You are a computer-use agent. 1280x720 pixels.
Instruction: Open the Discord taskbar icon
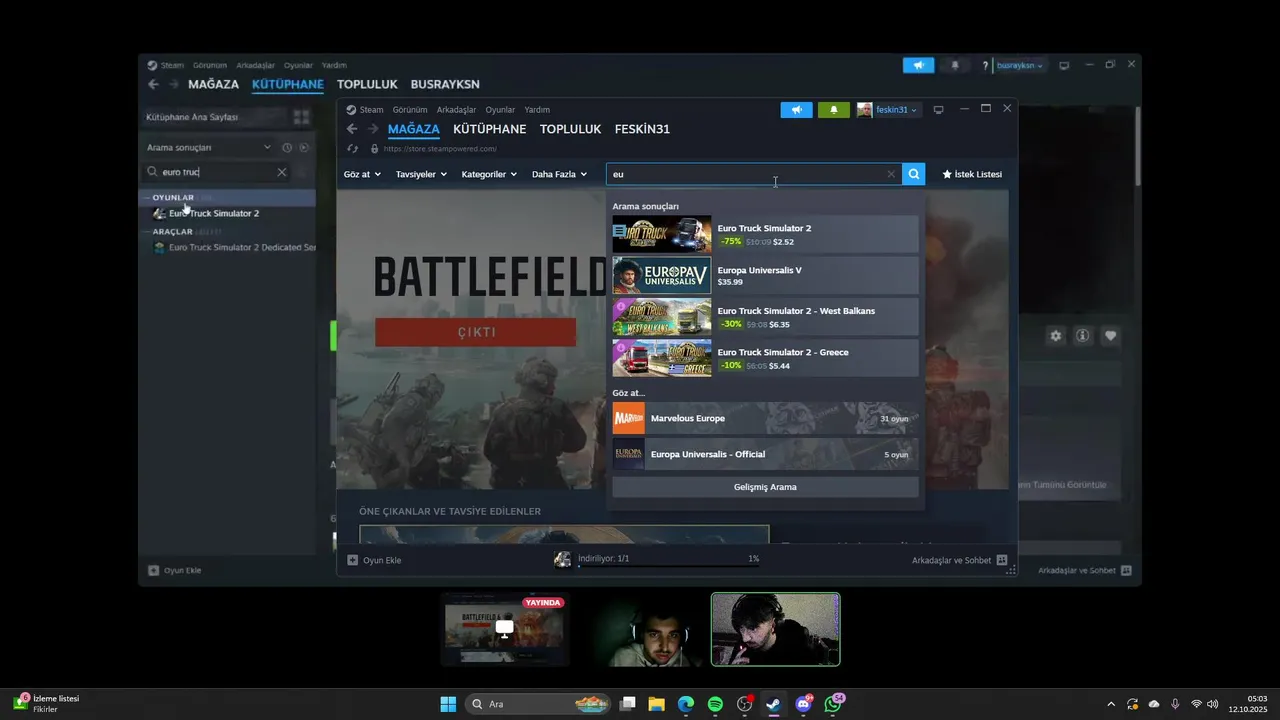click(802, 704)
